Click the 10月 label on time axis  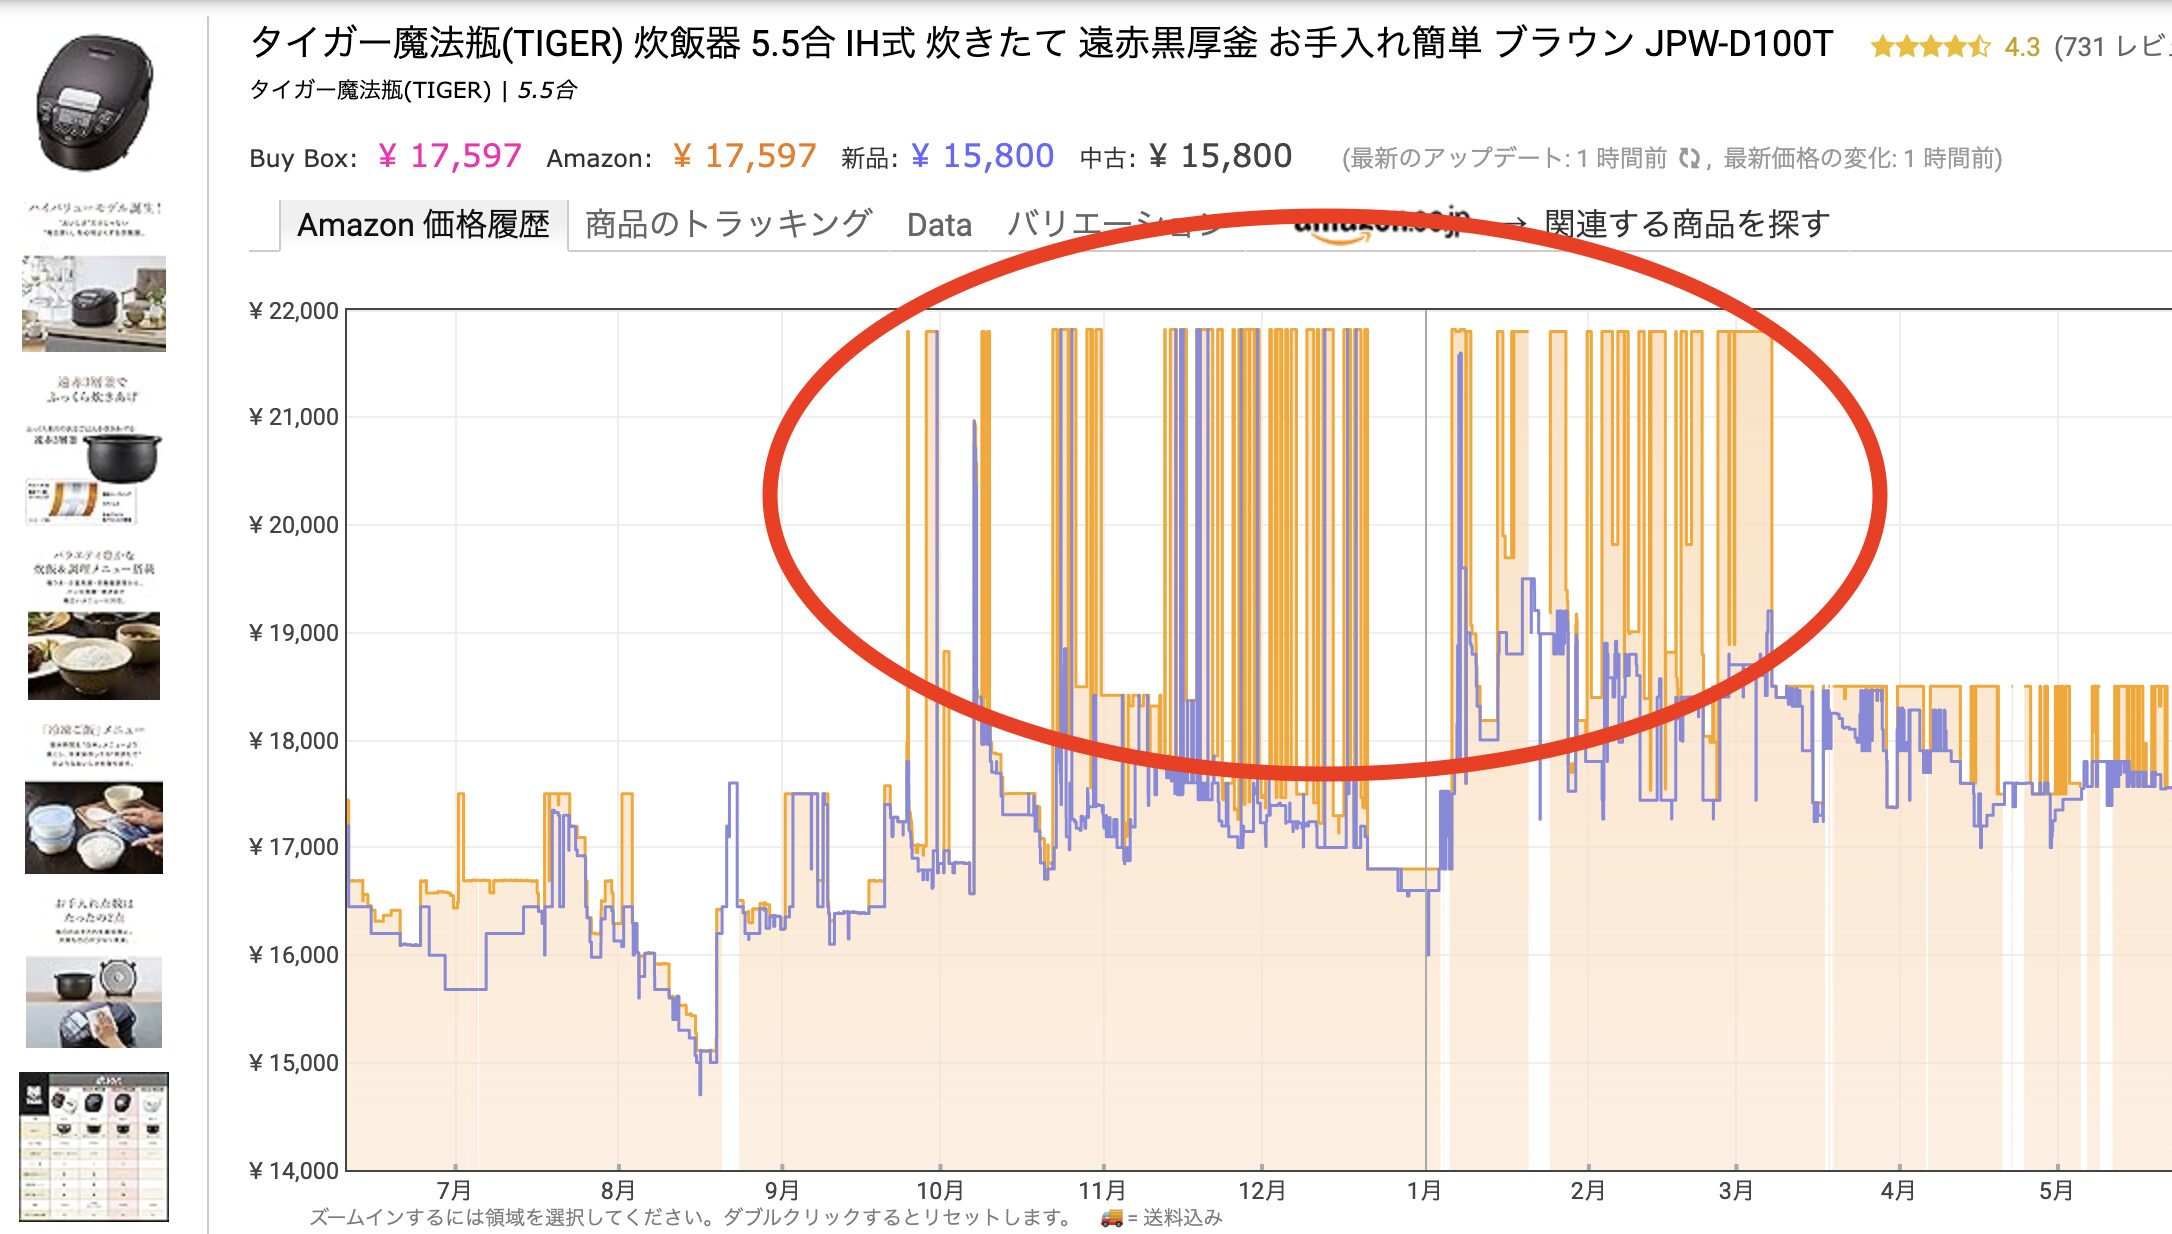(x=940, y=1190)
